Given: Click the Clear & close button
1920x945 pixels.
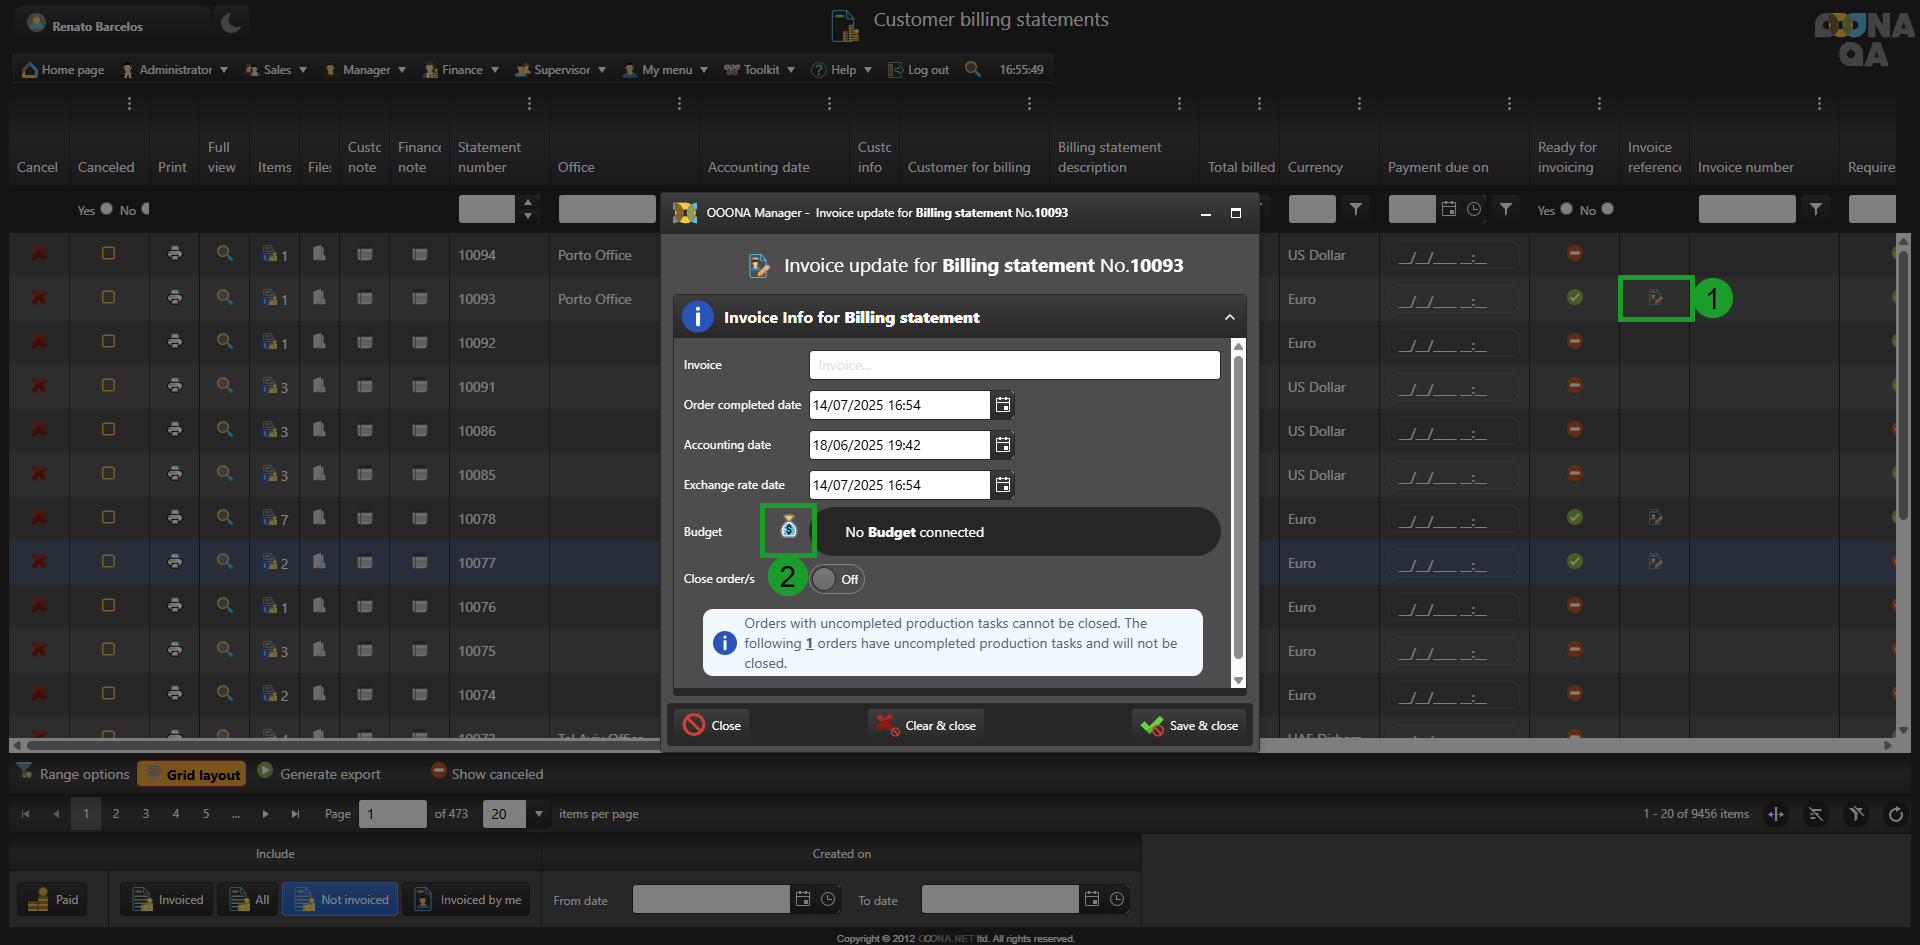Looking at the screenshot, I should tap(926, 725).
